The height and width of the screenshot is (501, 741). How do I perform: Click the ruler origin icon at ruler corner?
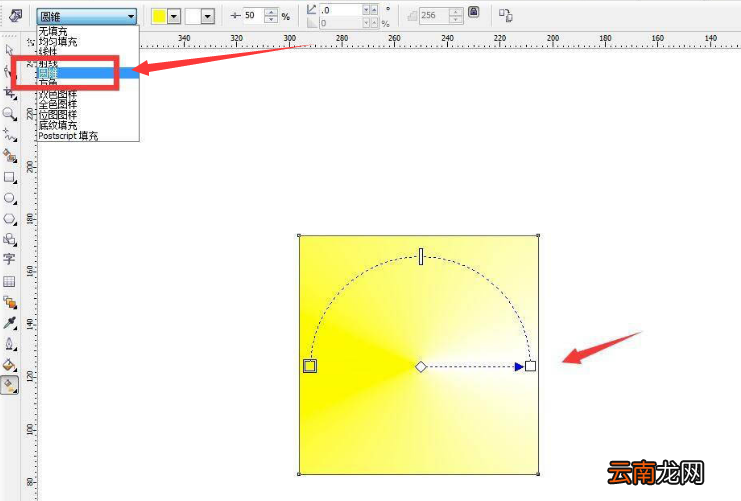(30, 42)
